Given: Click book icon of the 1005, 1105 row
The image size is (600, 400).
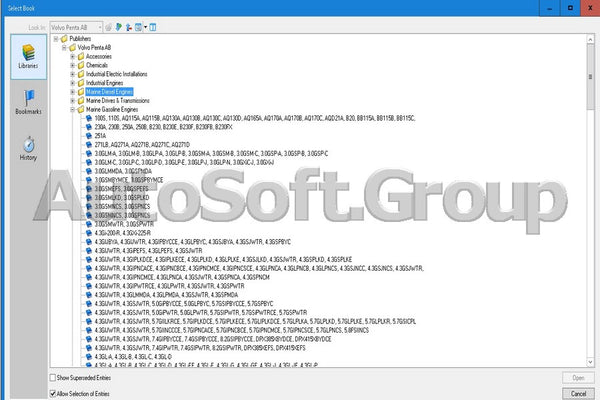Looking at the screenshot, I should point(89,118).
